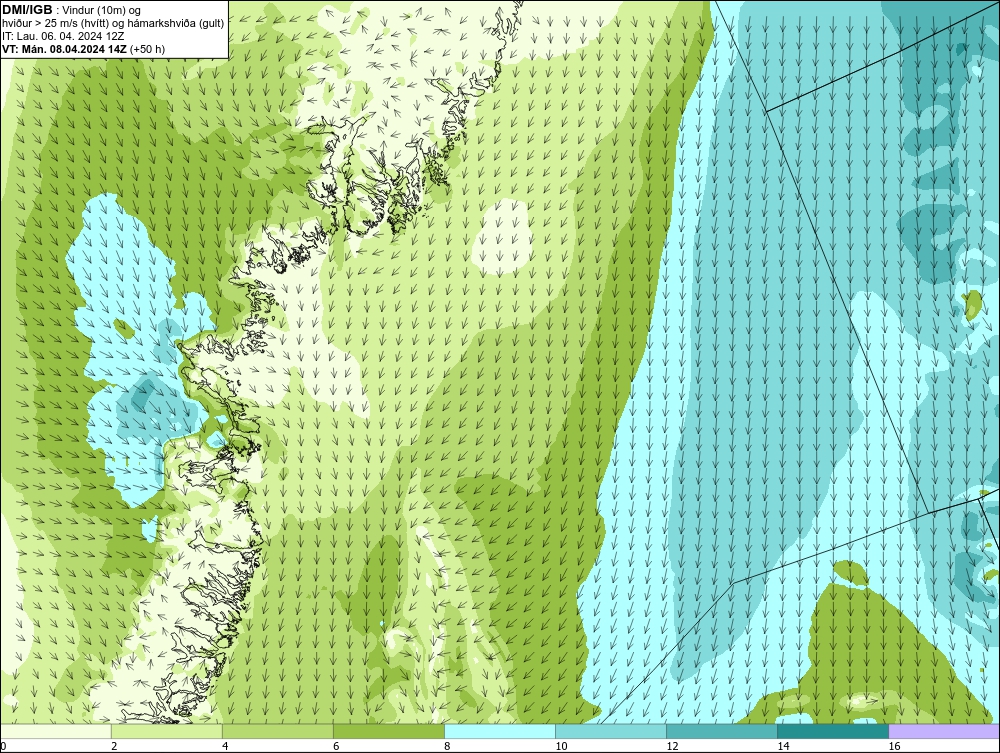The height and width of the screenshot is (753, 1000).
Task: Click the '(+50 h)' forecast offset text
Action: (x=147, y=48)
